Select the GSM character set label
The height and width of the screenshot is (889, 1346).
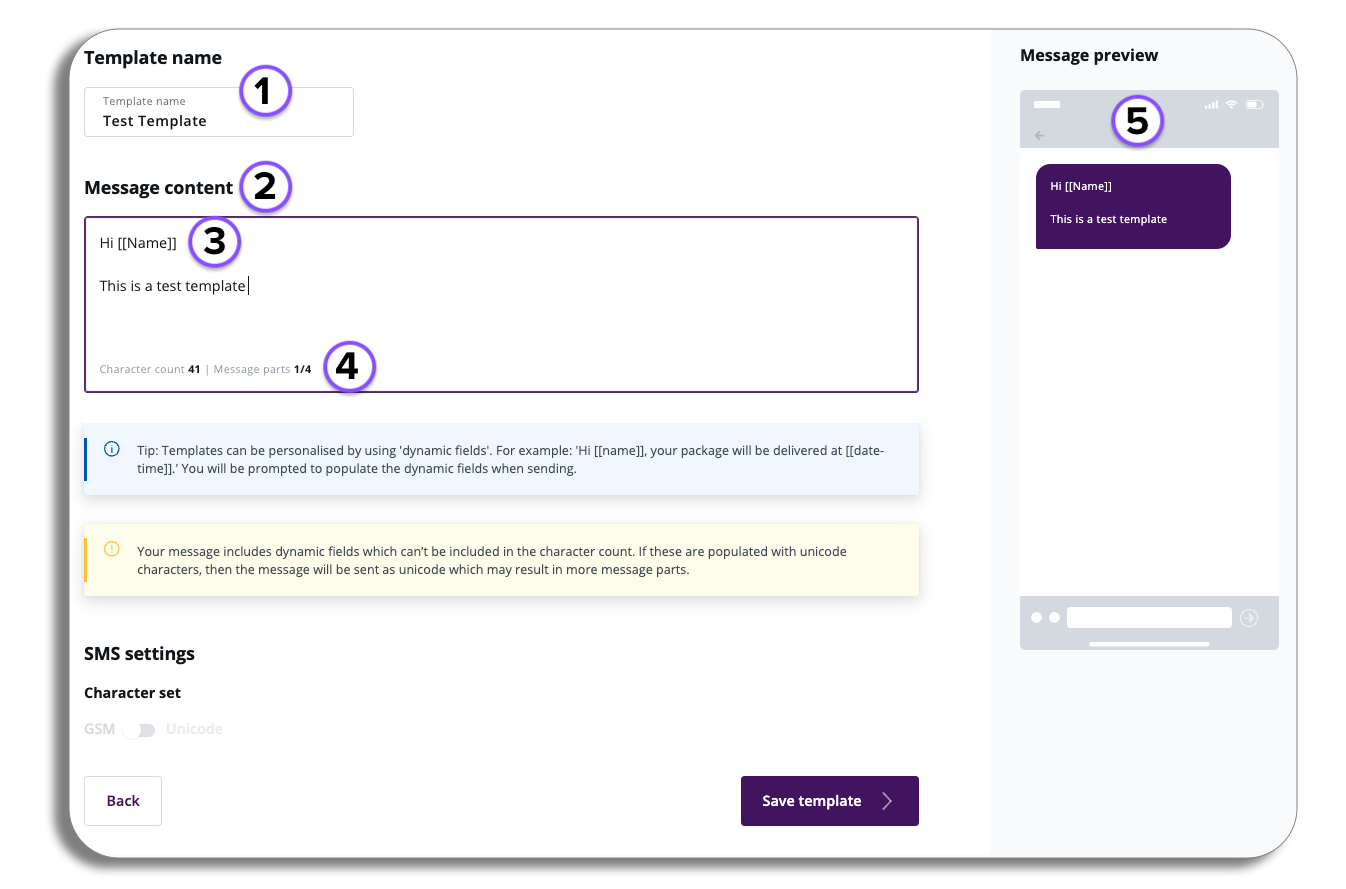click(x=99, y=730)
